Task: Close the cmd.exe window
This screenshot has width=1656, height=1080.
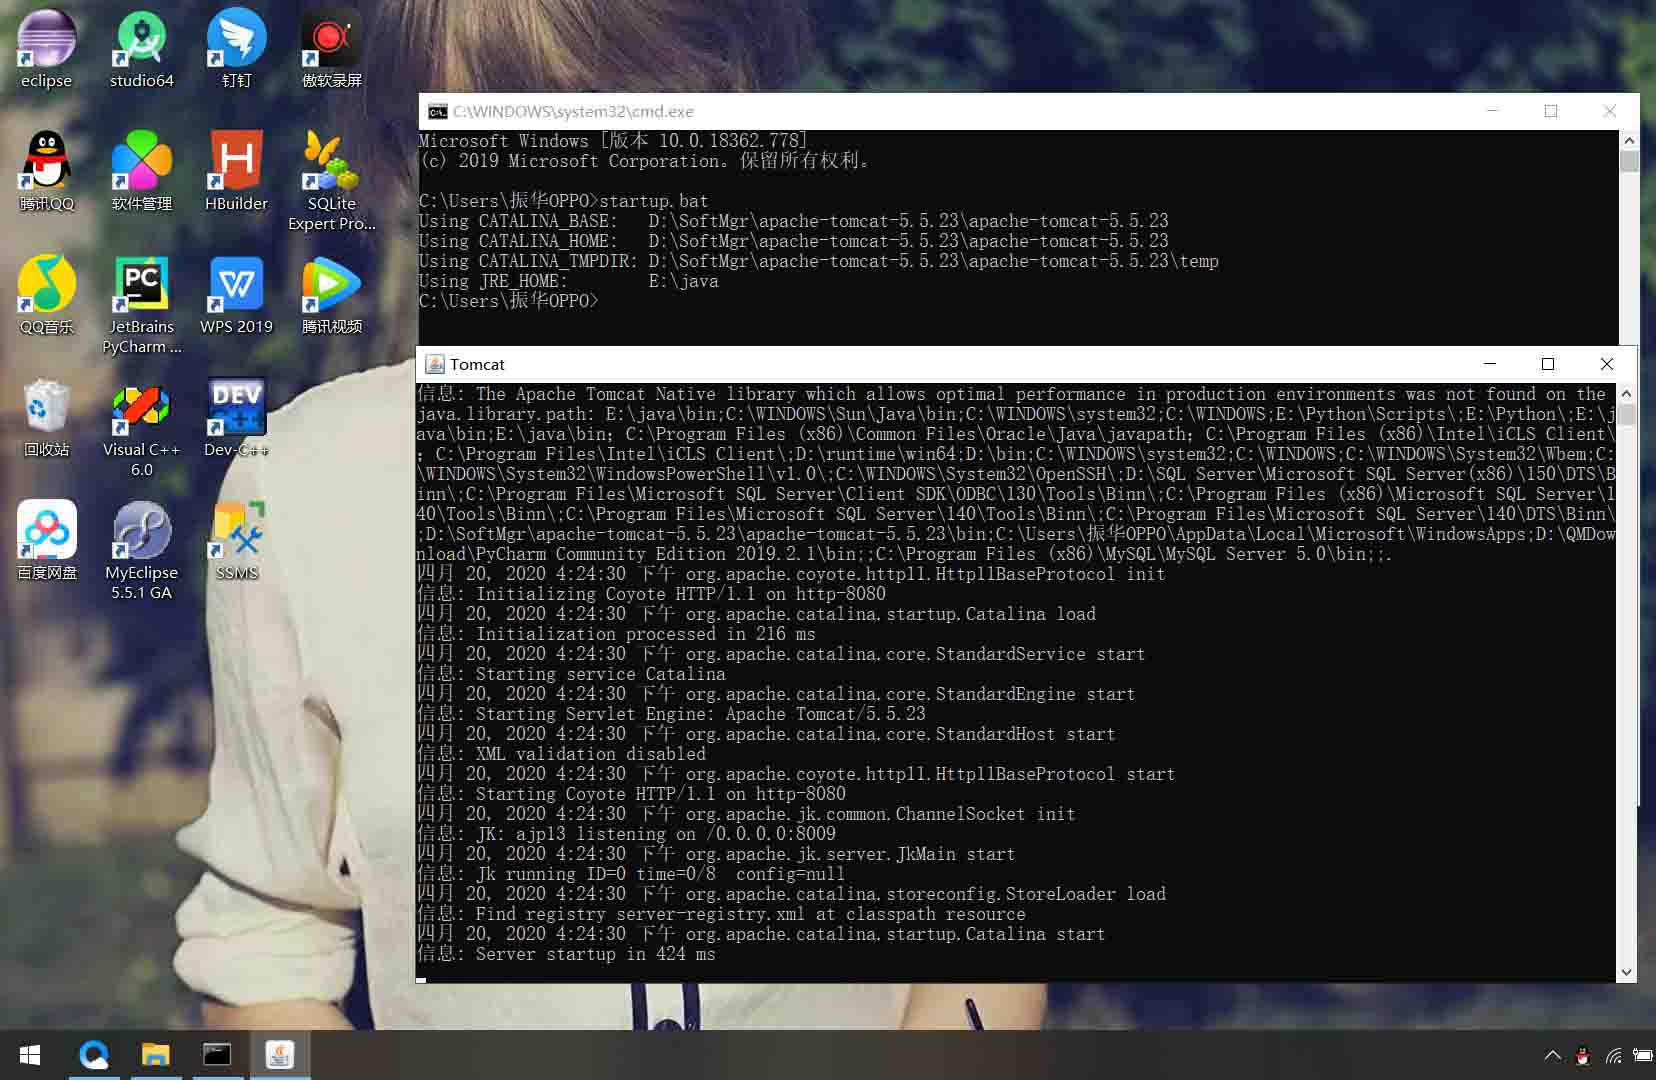Action: pyautogui.click(x=1609, y=111)
